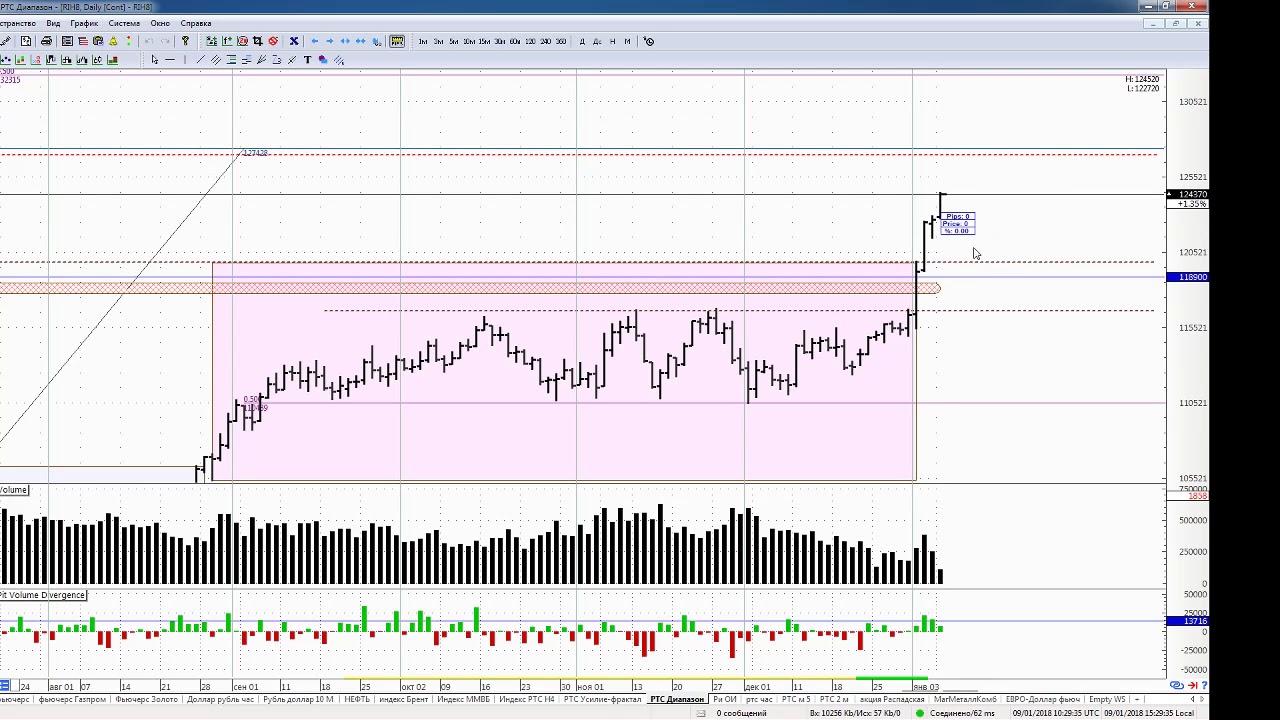Image resolution: width=1280 pixels, height=720 pixels.
Task: Switch to РТС Усилие-фрактал tab
Action: 602,699
